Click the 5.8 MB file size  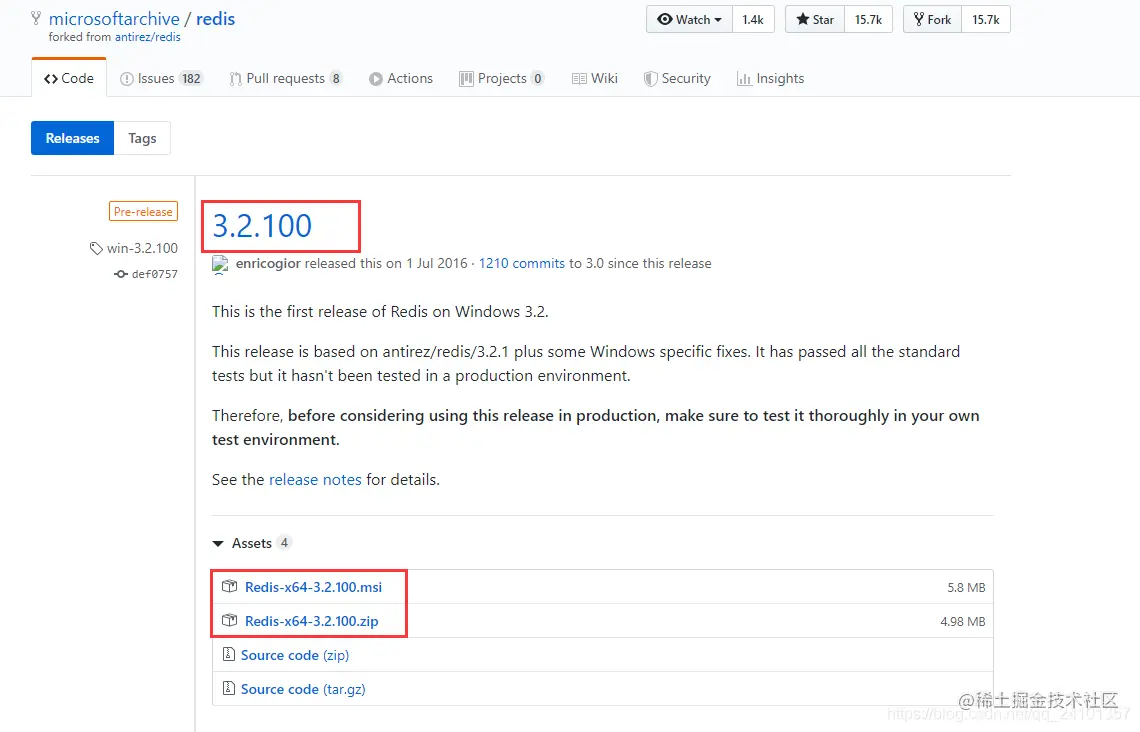966,587
